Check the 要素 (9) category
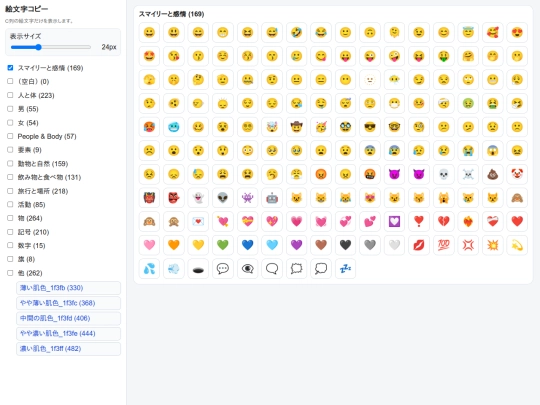 pos(10,149)
